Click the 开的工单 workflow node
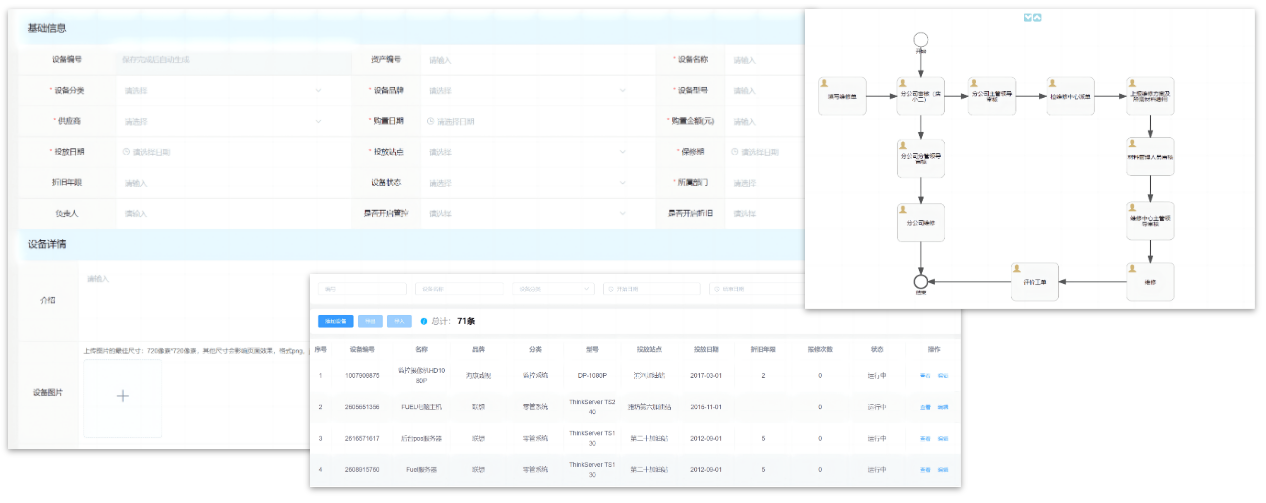This screenshot has width=1266, height=503. click(1034, 282)
